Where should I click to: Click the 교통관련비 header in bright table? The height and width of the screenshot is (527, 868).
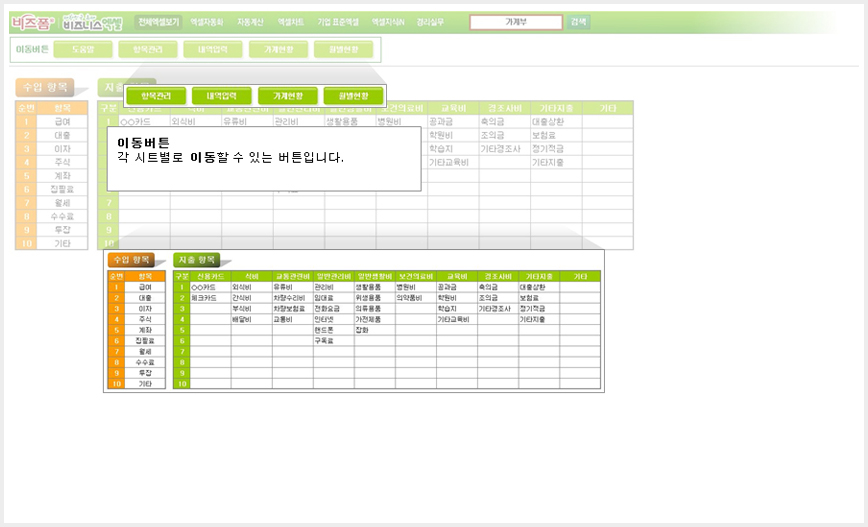coord(292,276)
